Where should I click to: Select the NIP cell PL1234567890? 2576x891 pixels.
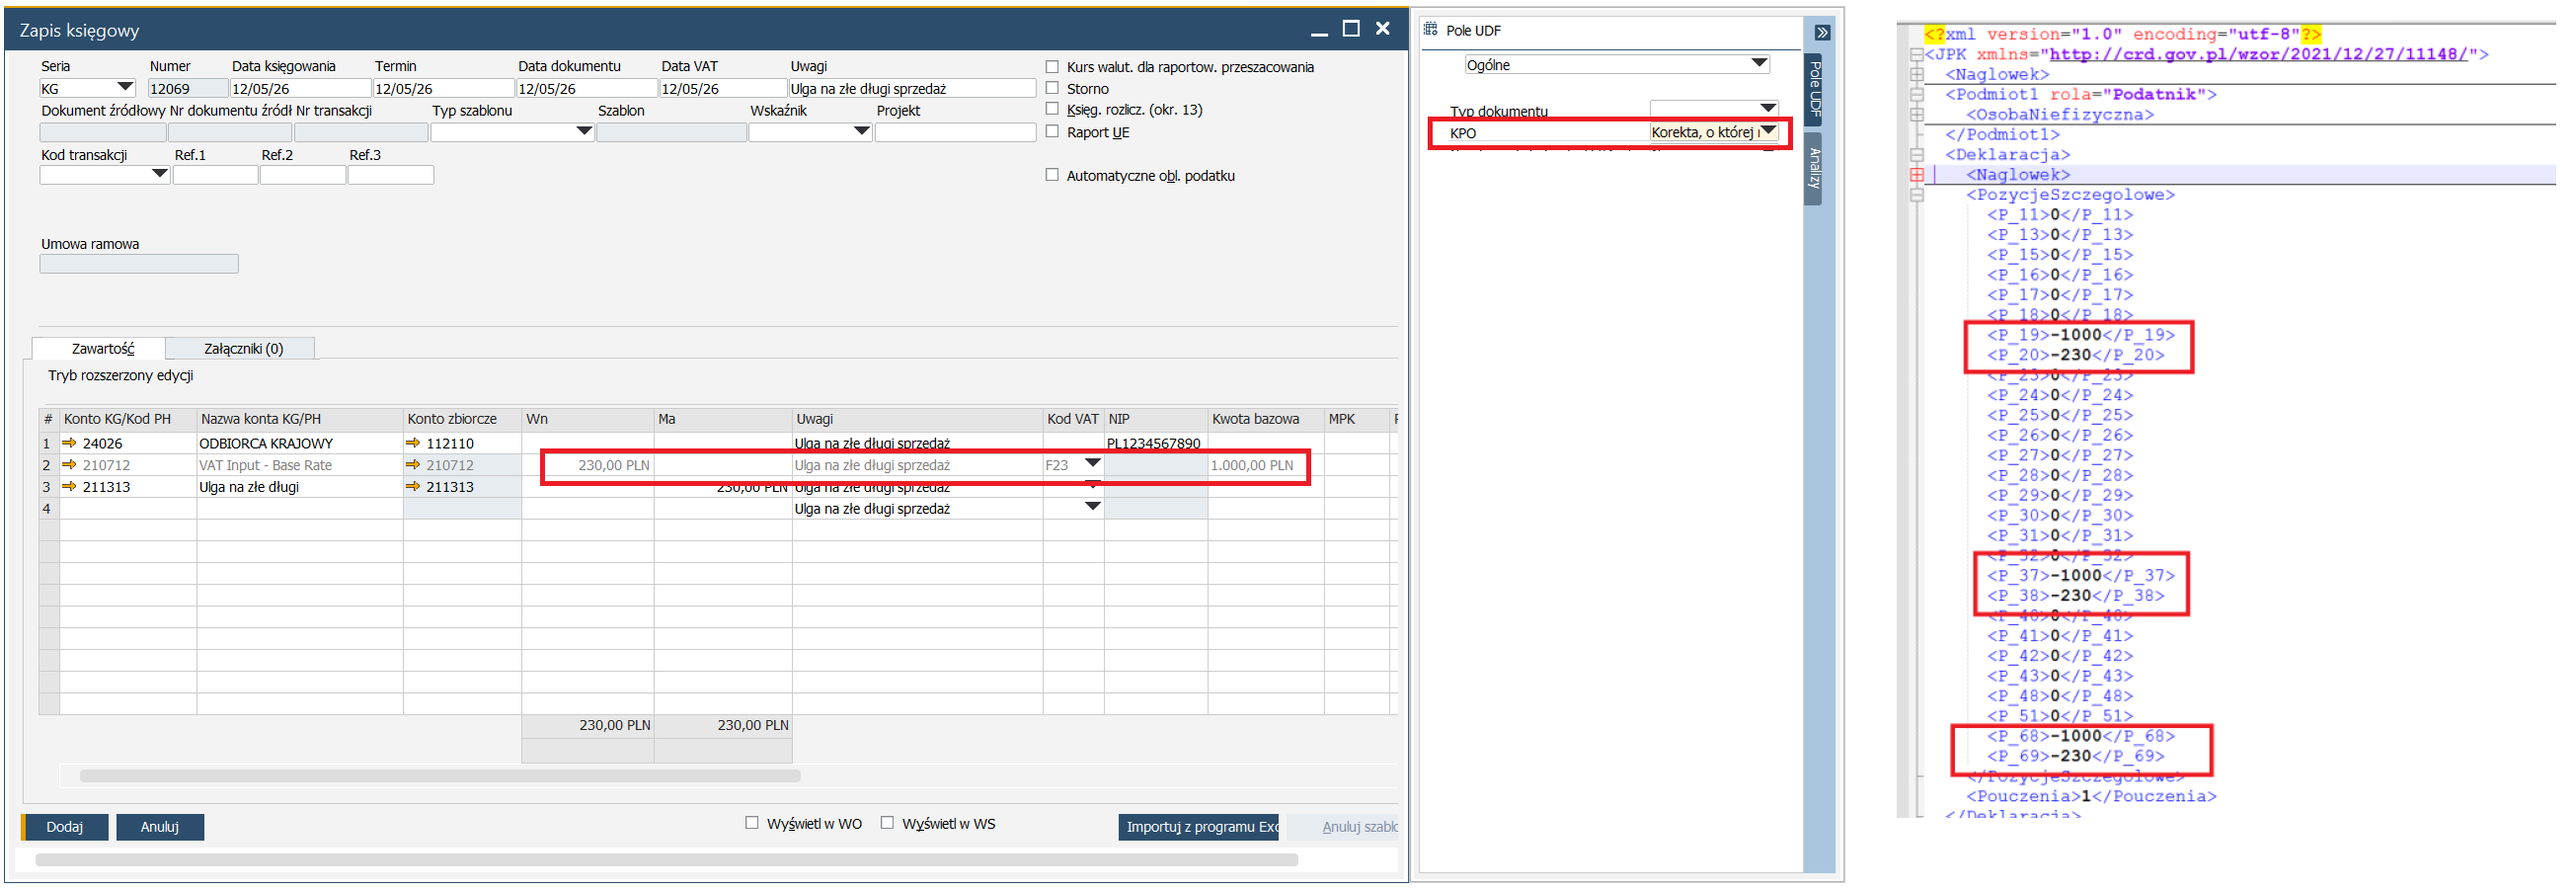point(1155,443)
